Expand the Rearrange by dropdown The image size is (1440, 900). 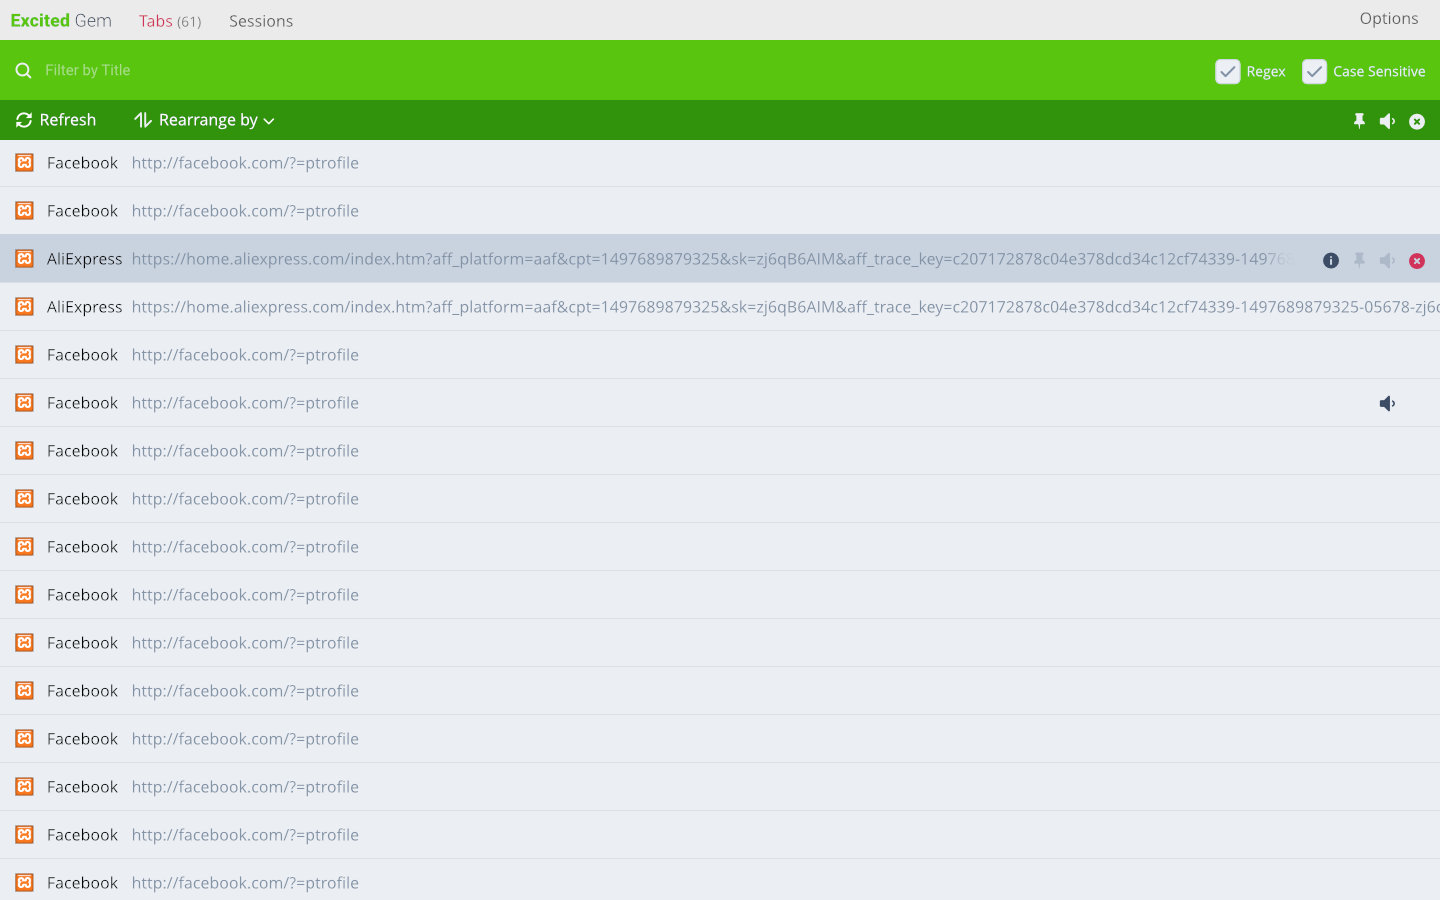(x=204, y=120)
